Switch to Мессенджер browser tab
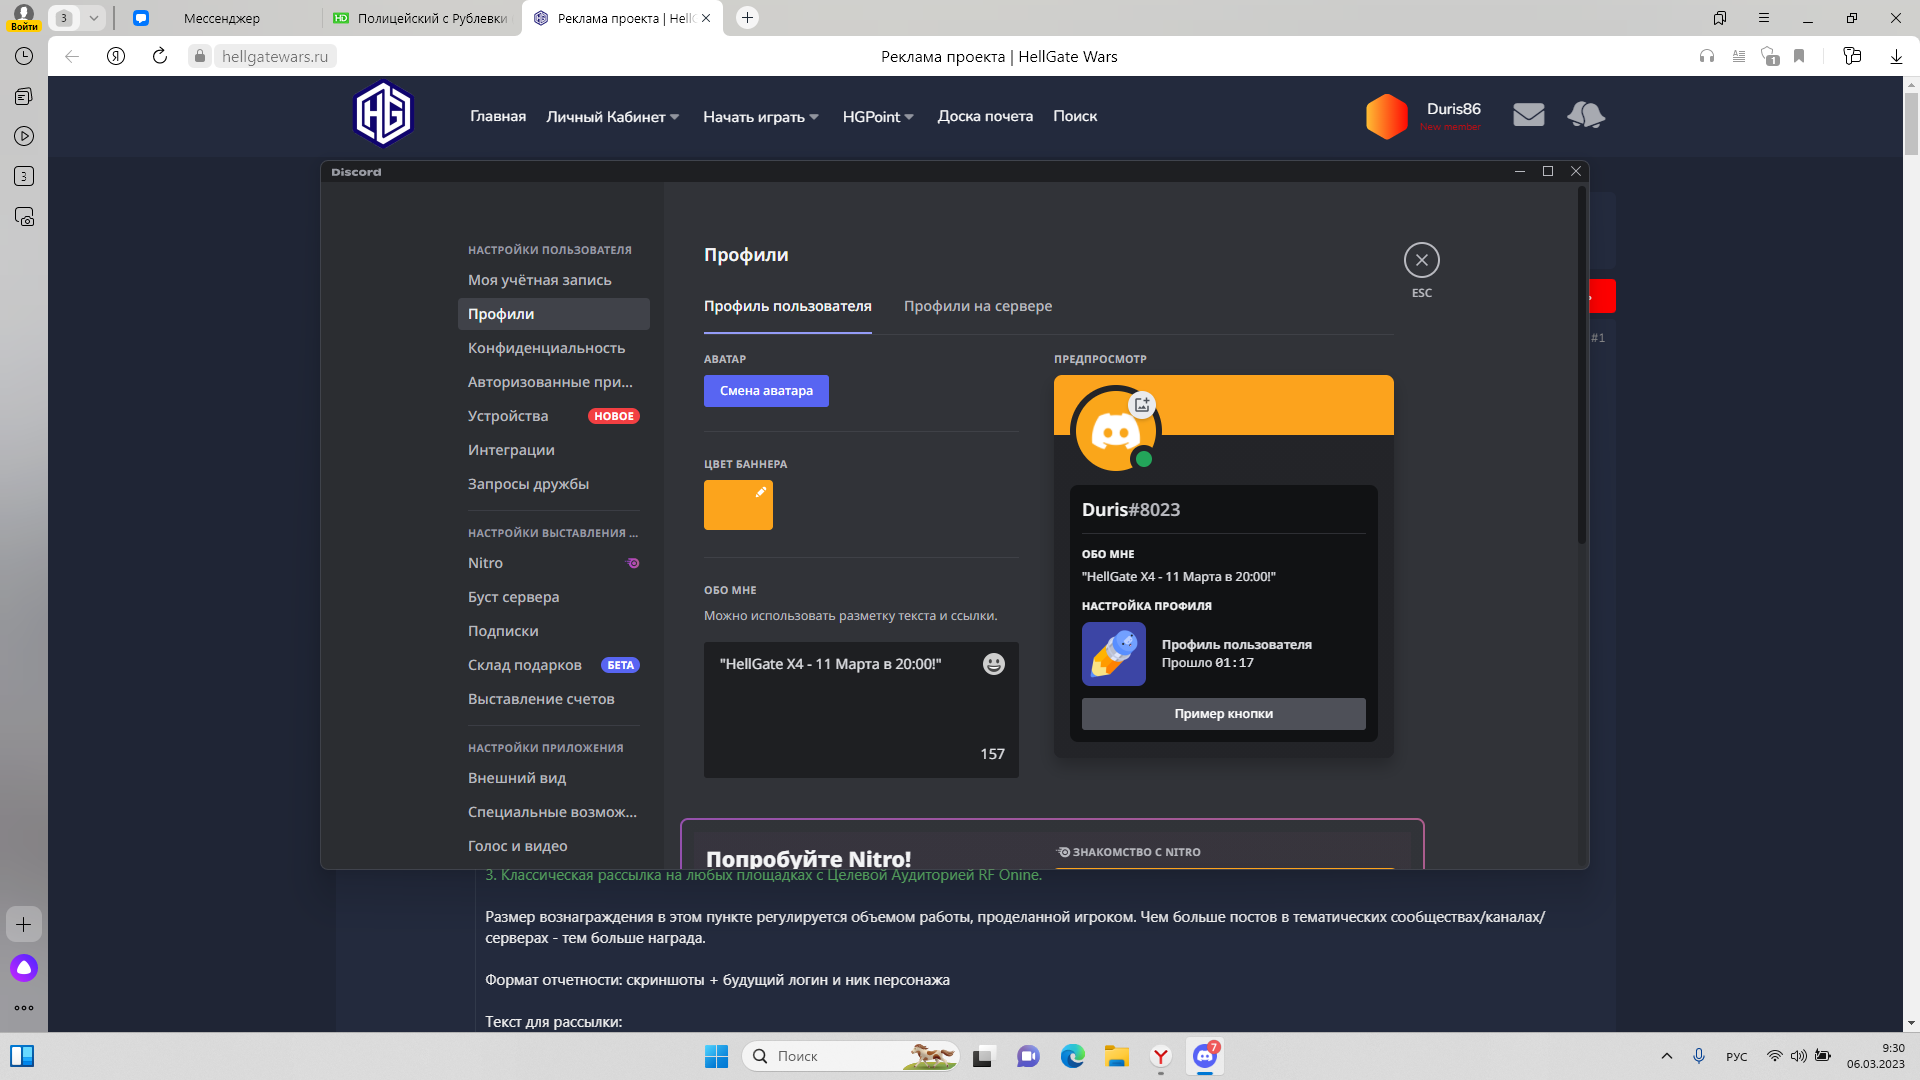Viewport: 1920px width, 1080px height. [x=222, y=18]
